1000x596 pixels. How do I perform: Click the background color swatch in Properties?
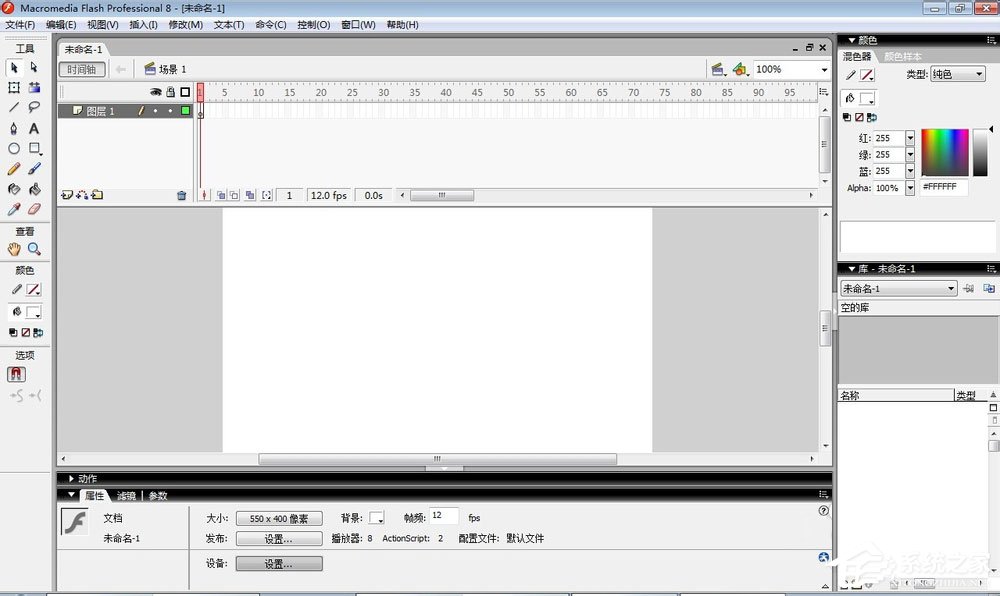point(377,518)
